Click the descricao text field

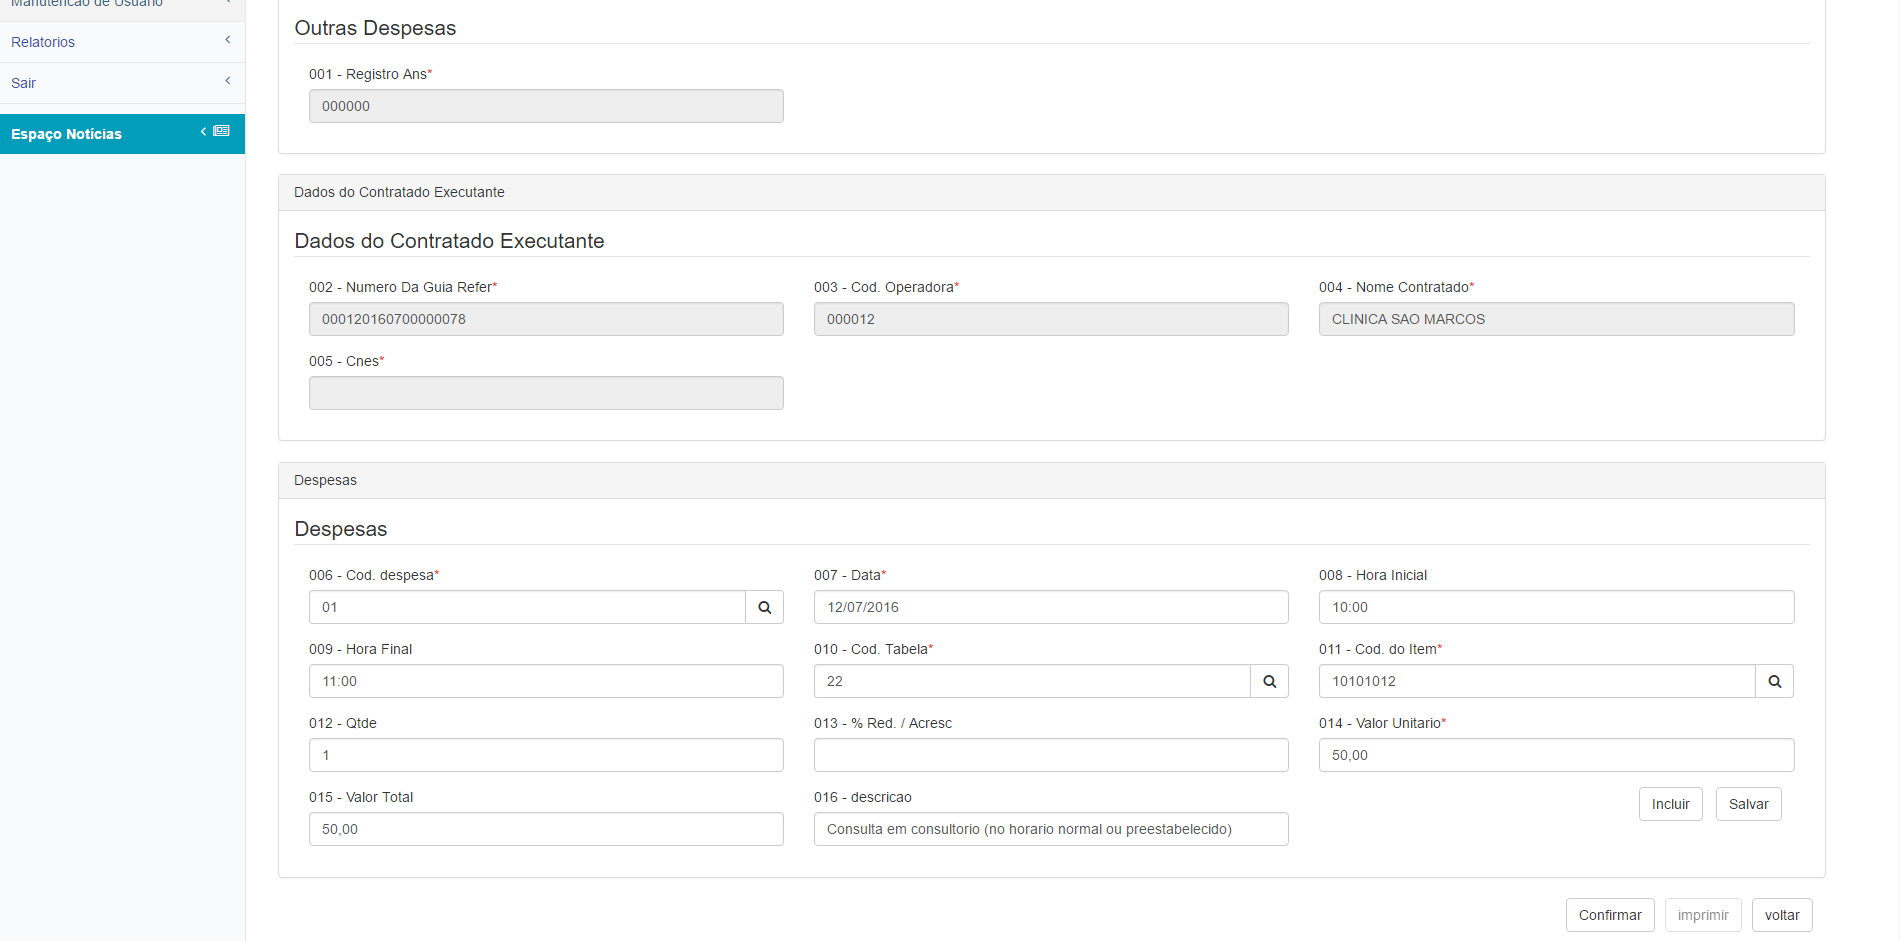[1050, 829]
